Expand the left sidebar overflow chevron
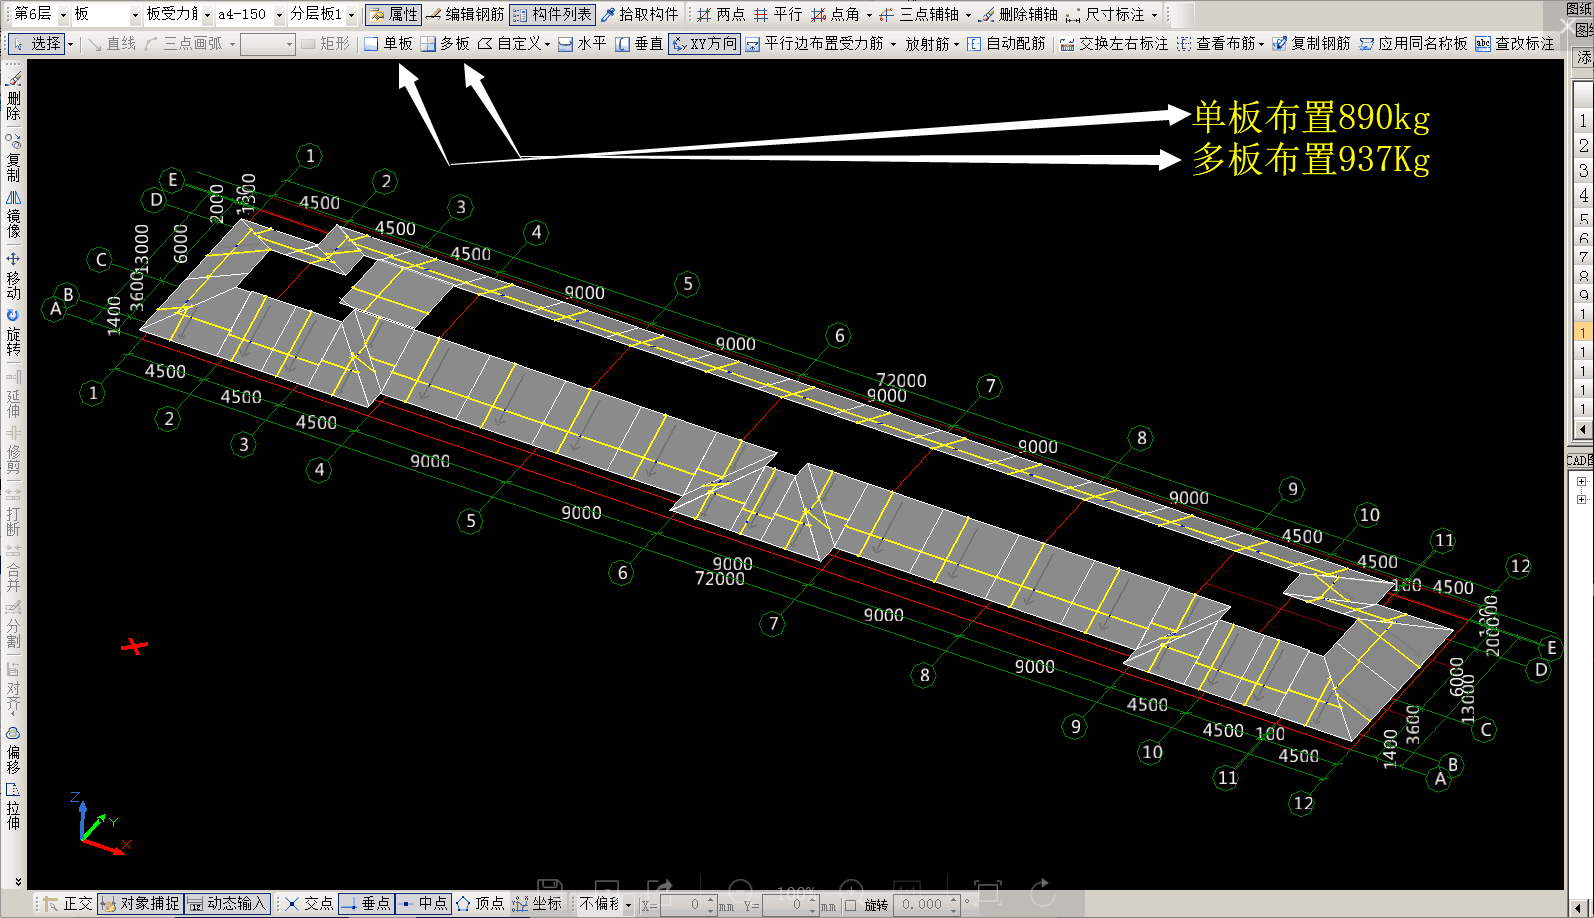The image size is (1594, 918). tap(17, 882)
